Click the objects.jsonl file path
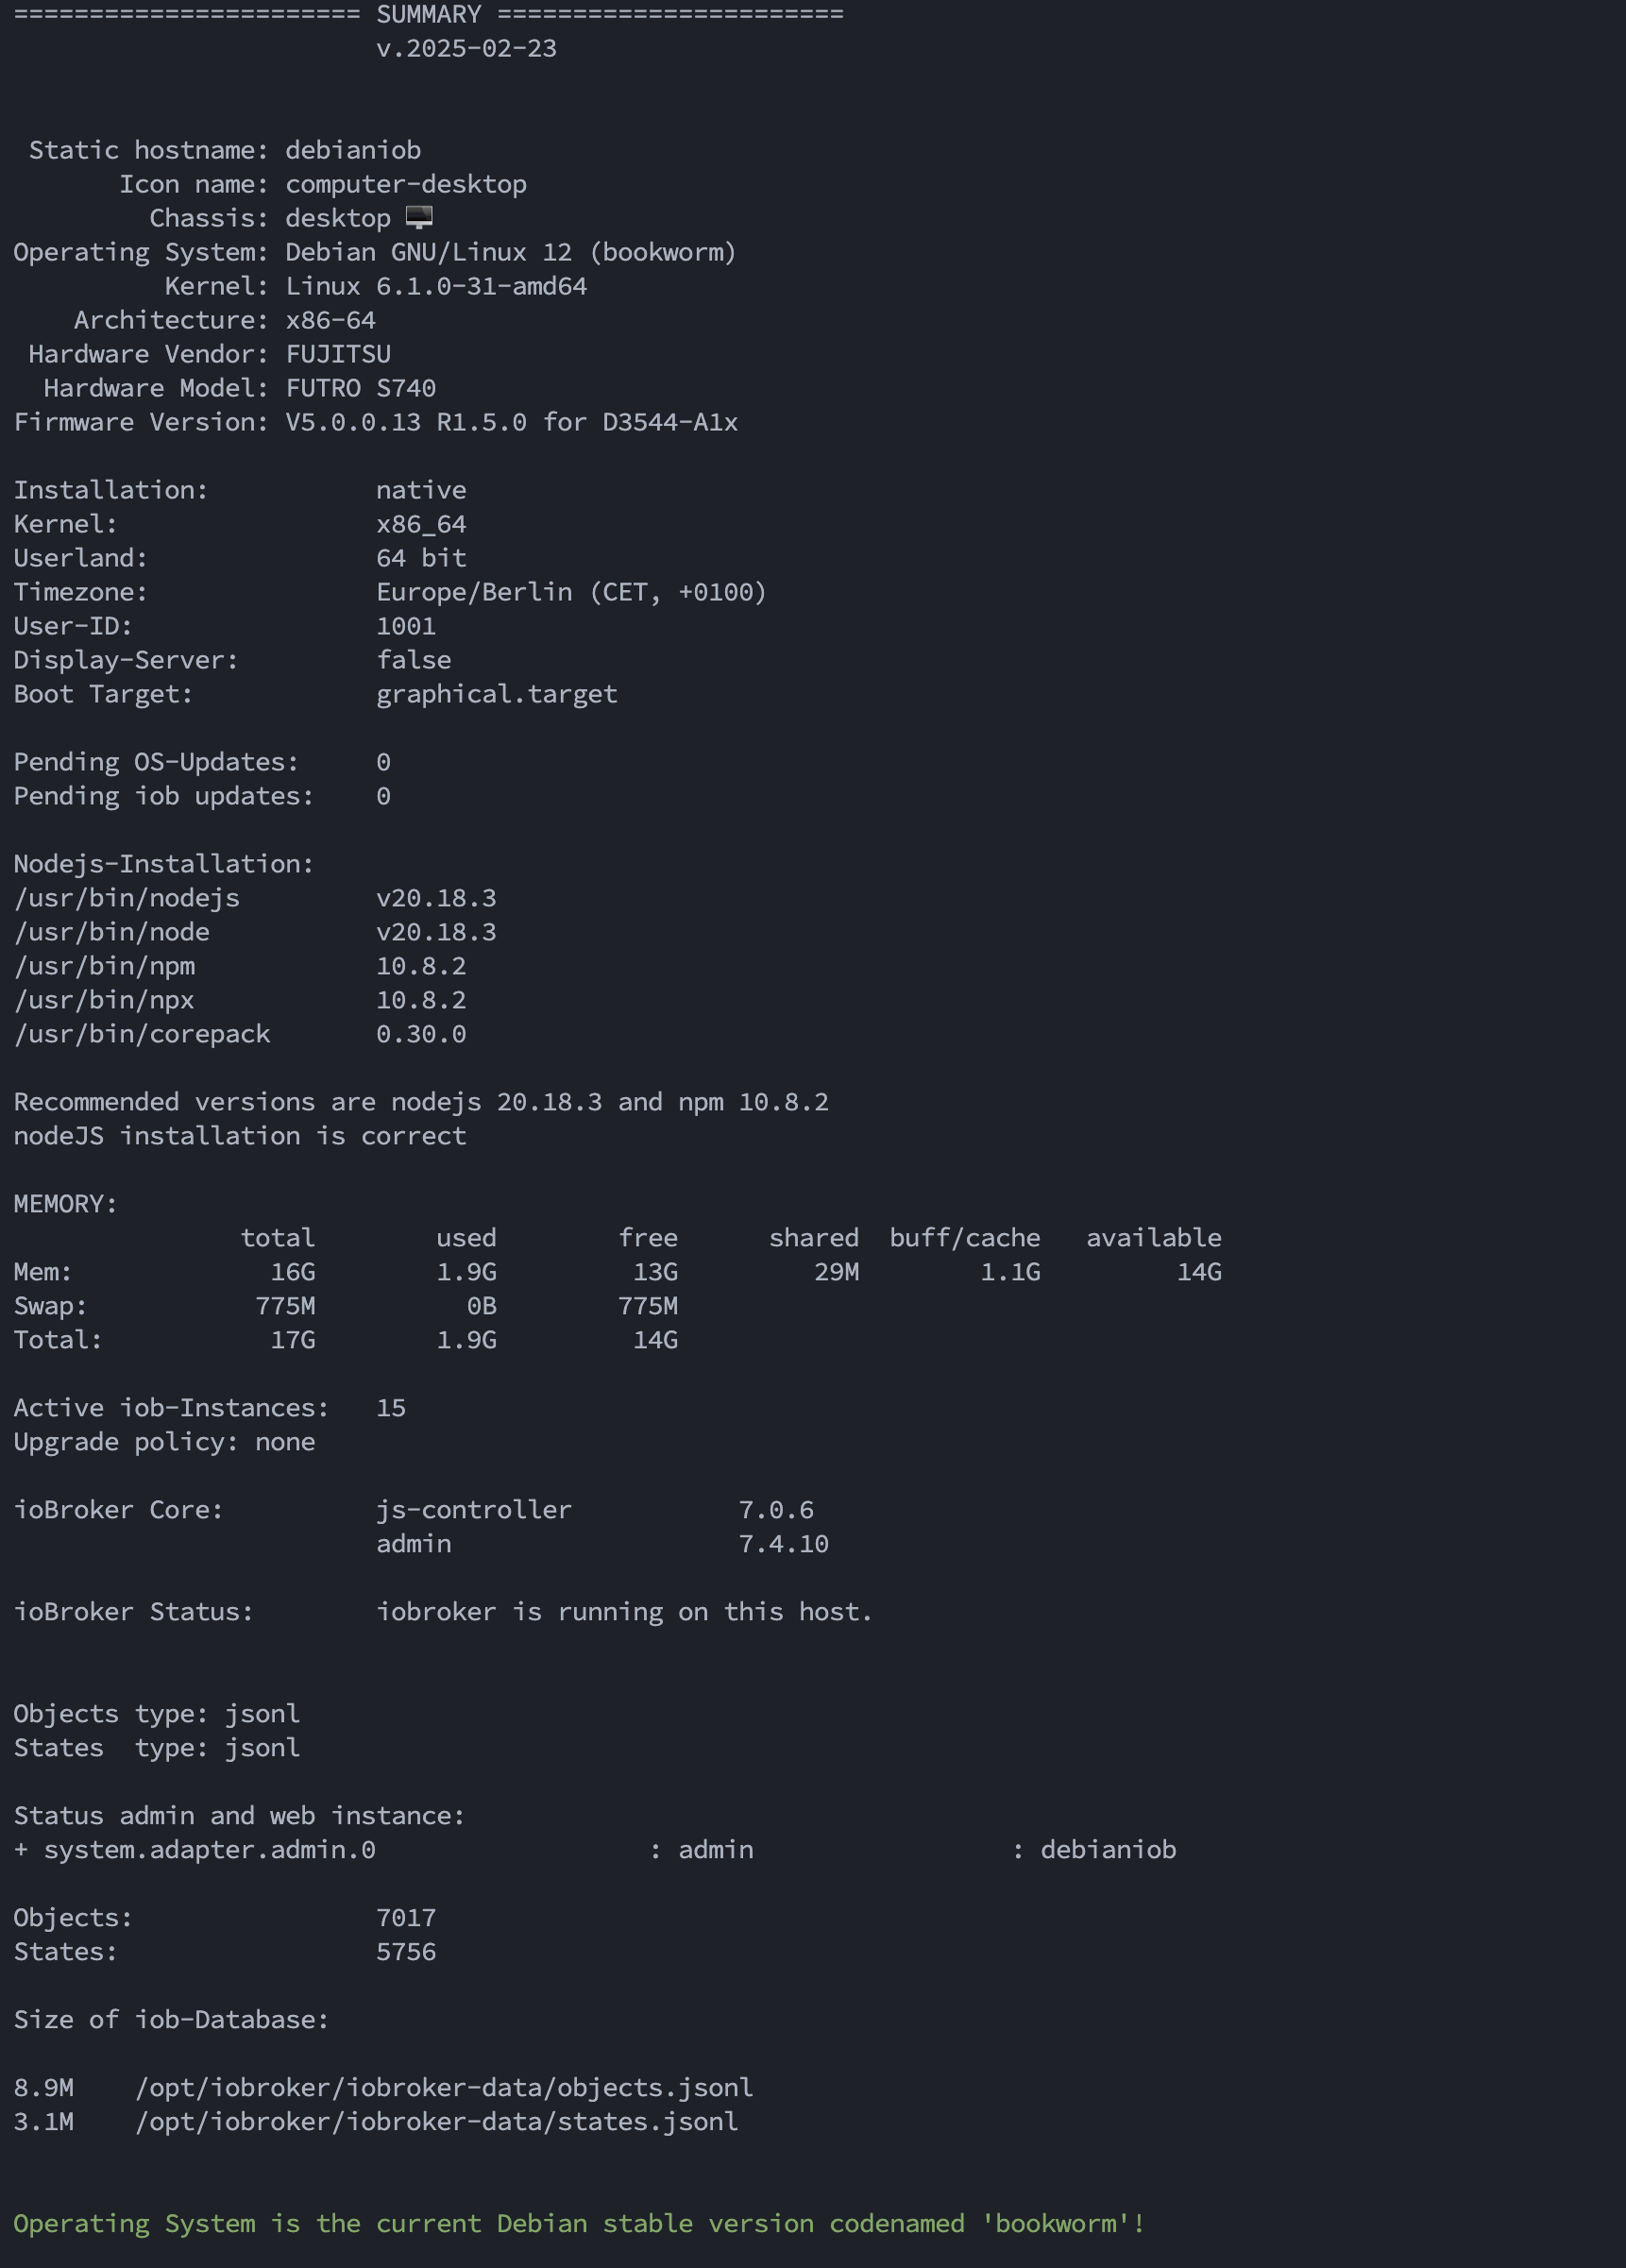 (x=444, y=2088)
